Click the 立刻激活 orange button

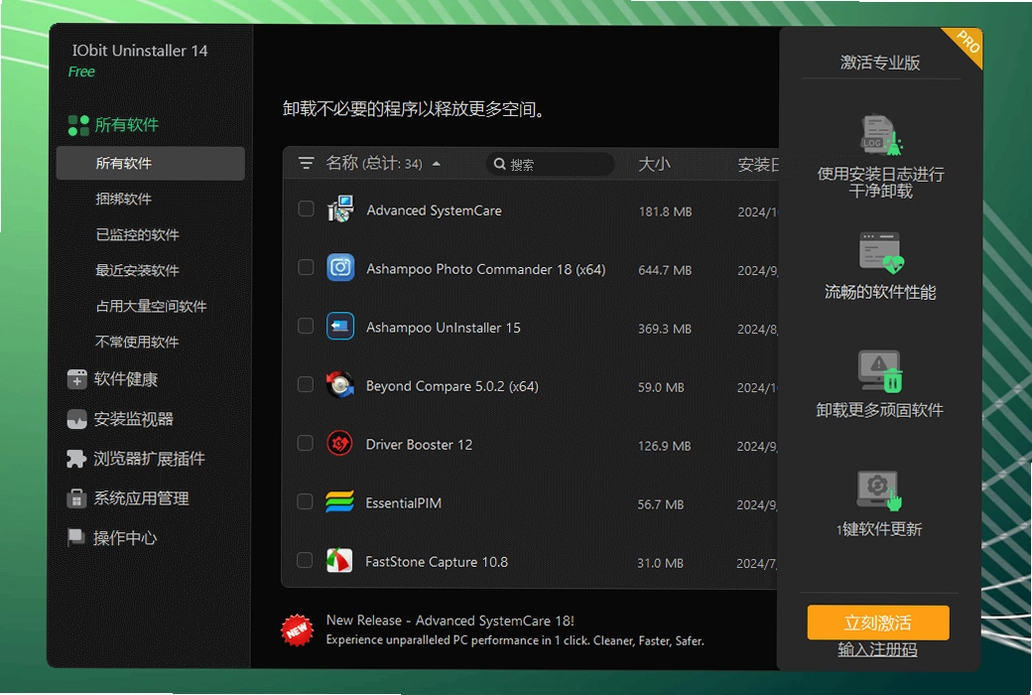[878, 622]
